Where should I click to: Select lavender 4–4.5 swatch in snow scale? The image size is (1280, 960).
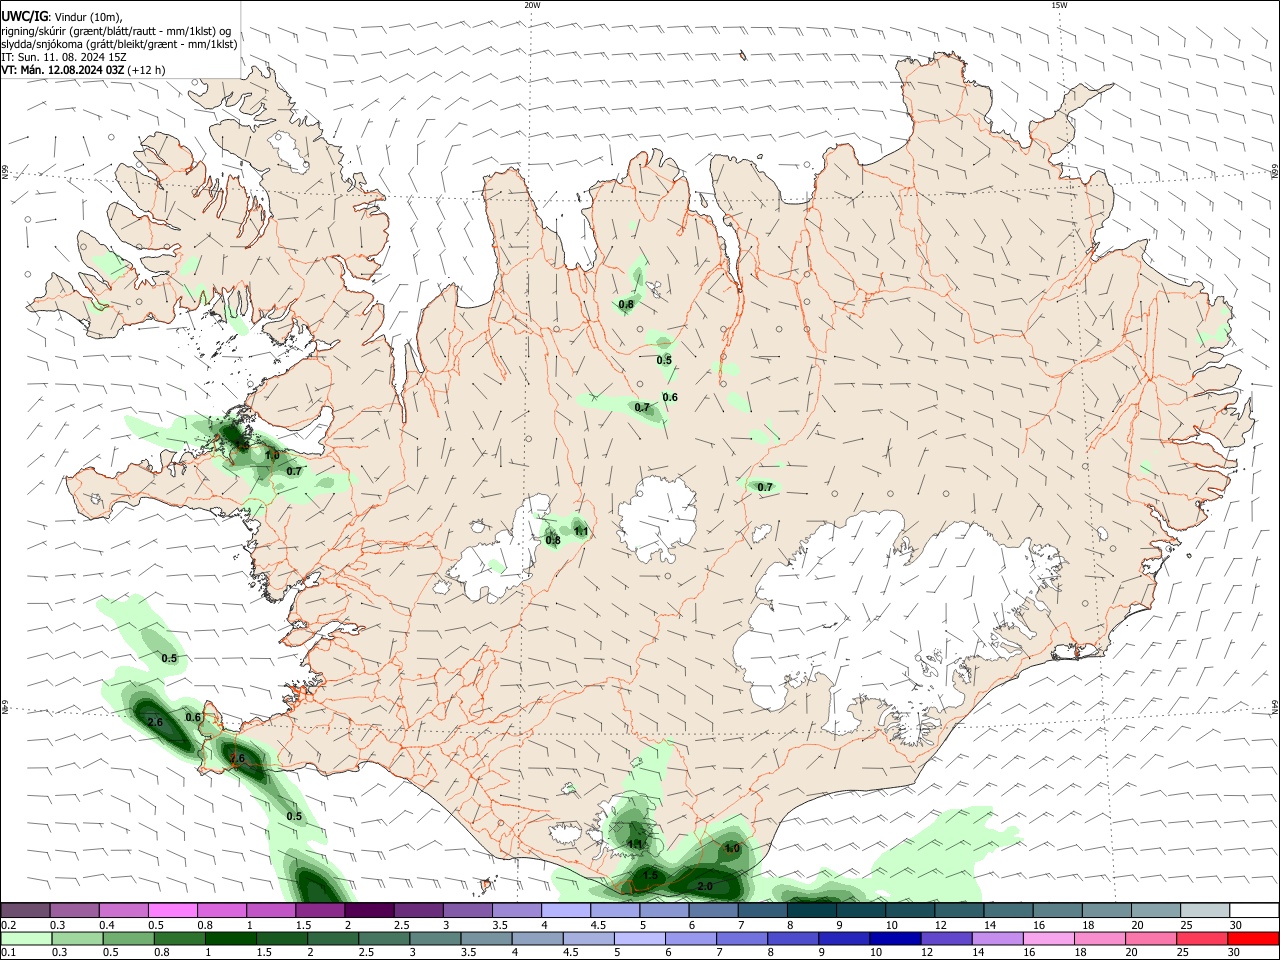tap(566, 911)
